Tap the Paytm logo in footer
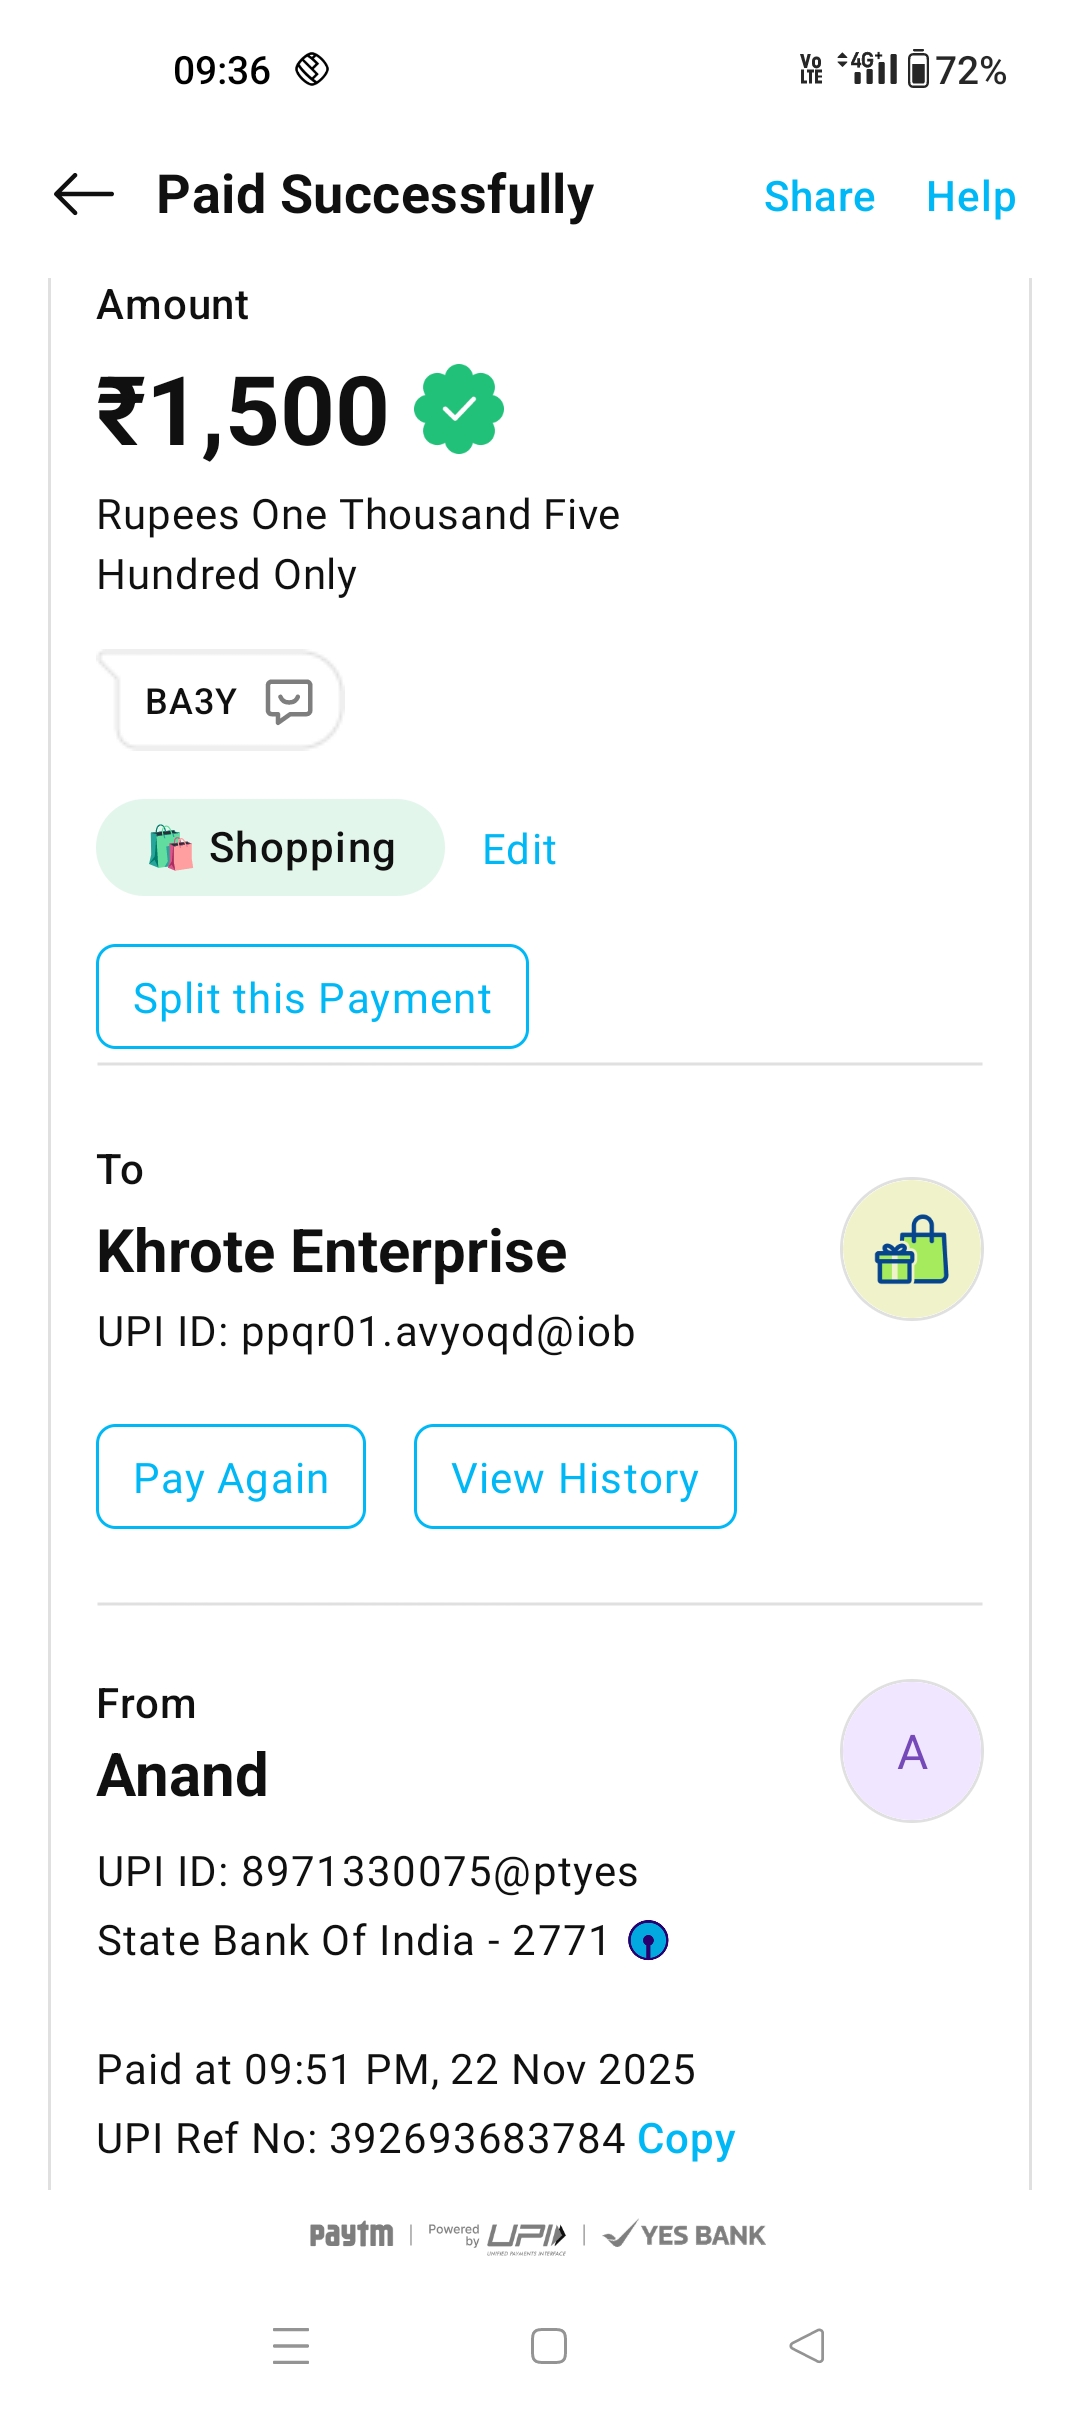The width and height of the screenshot is (1080, 2412). point(351,2235)
